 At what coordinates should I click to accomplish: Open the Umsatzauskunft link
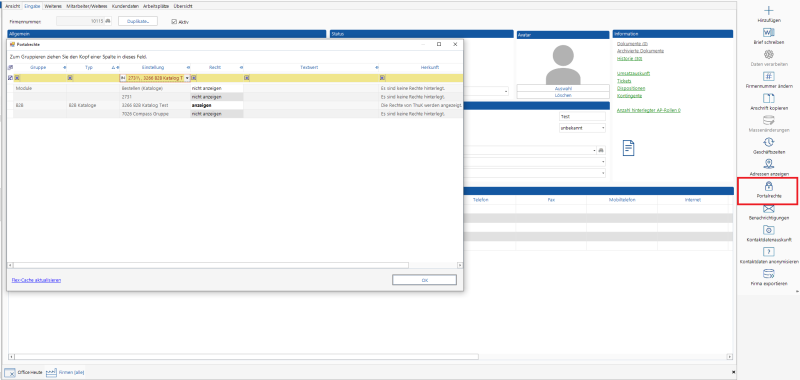click(633, 73)
